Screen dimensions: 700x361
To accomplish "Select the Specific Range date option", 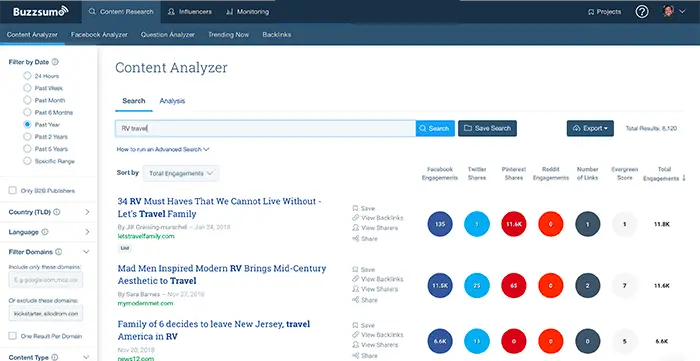I will 27,161.
